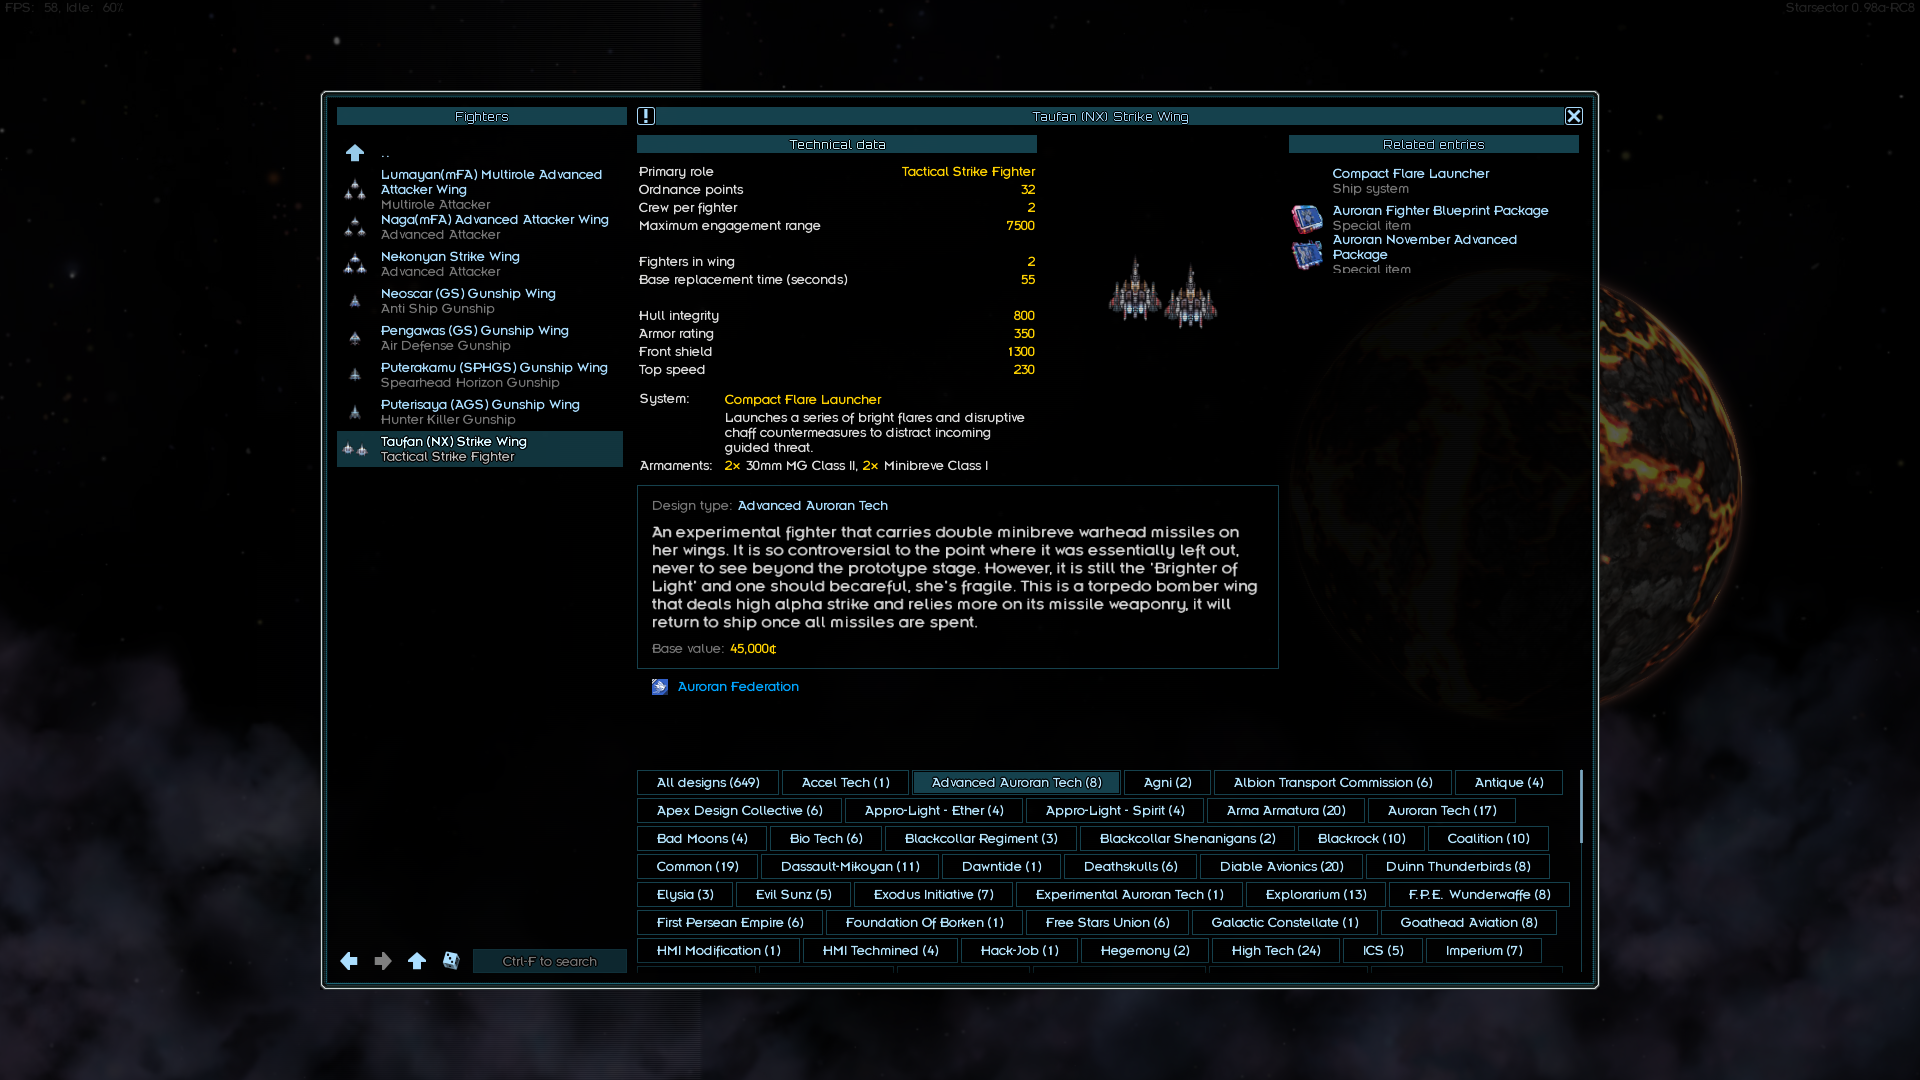Select Nekonyan Strike Wing in fighters list
1920x1080 pixels.
(450, 263)
